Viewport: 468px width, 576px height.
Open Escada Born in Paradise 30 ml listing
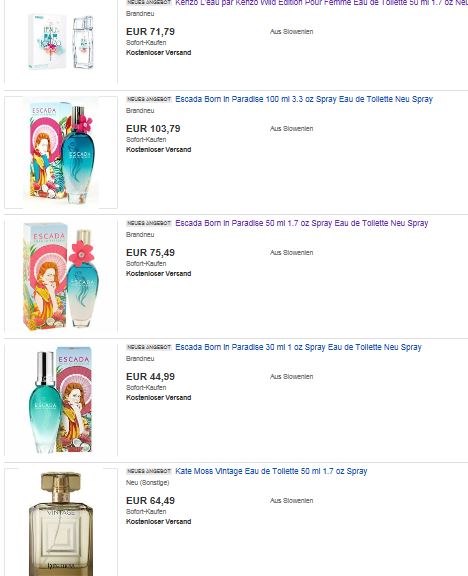pos(298,347)
